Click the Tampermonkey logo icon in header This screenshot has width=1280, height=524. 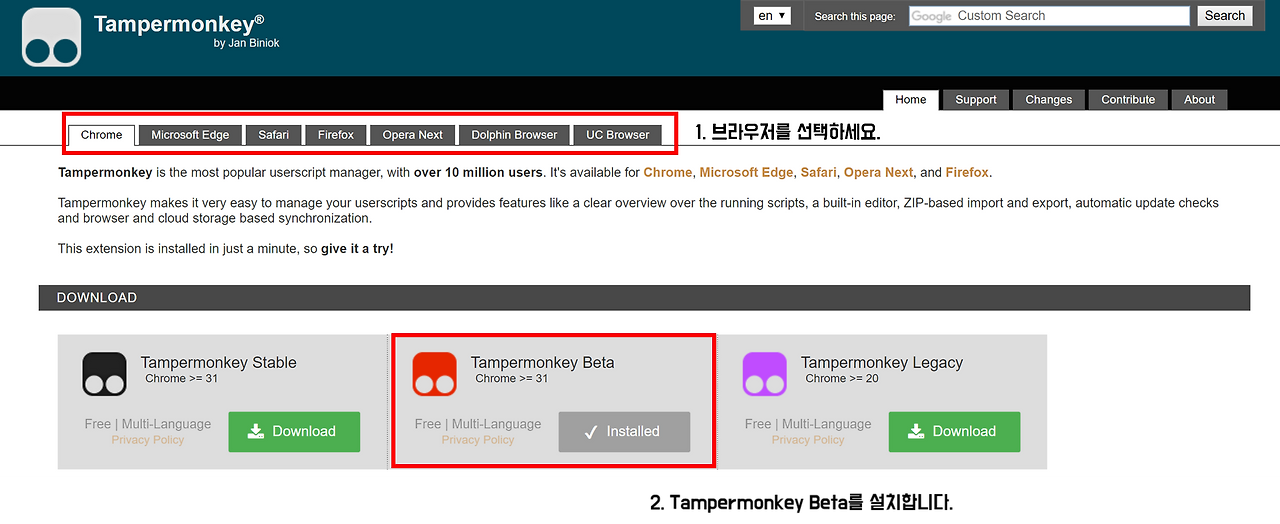(x=52, y=38)
